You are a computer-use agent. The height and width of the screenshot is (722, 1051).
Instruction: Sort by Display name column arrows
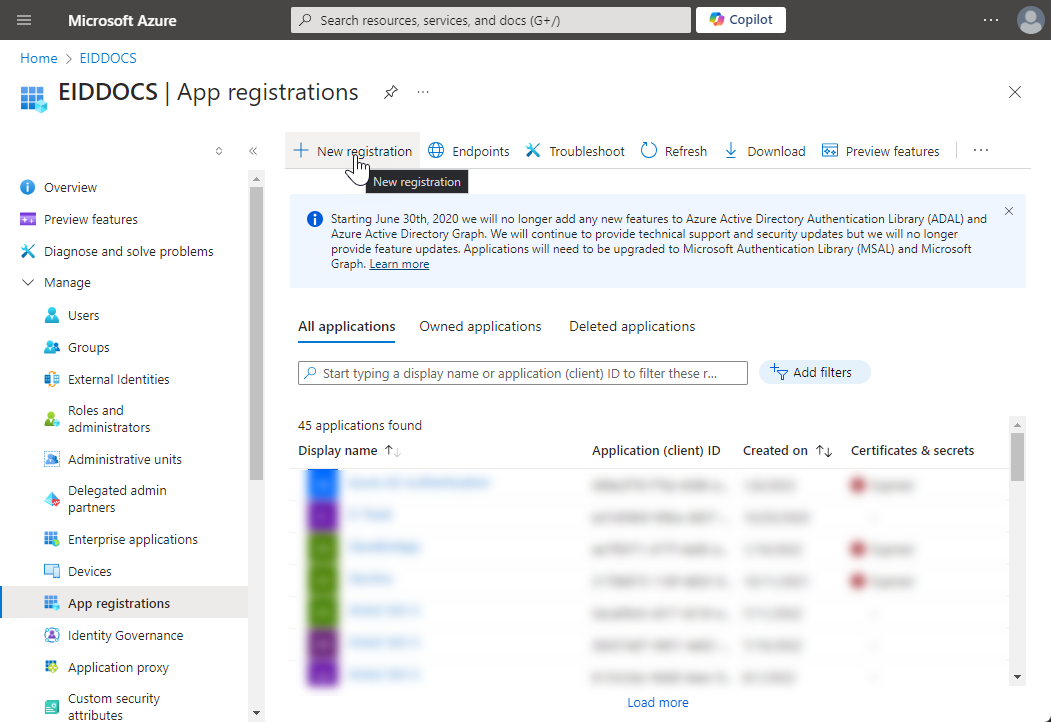coord(392,451)
